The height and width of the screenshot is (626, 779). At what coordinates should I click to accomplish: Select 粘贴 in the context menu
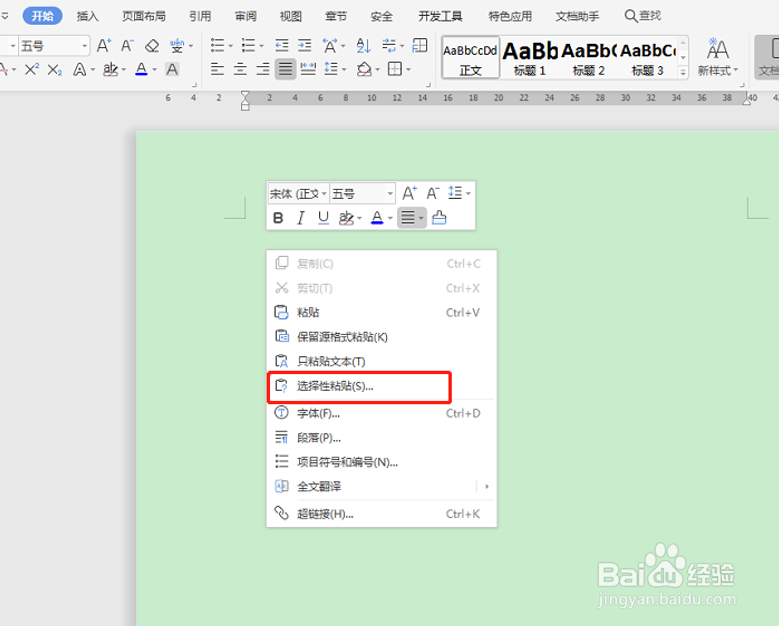(x=382, y=313)
